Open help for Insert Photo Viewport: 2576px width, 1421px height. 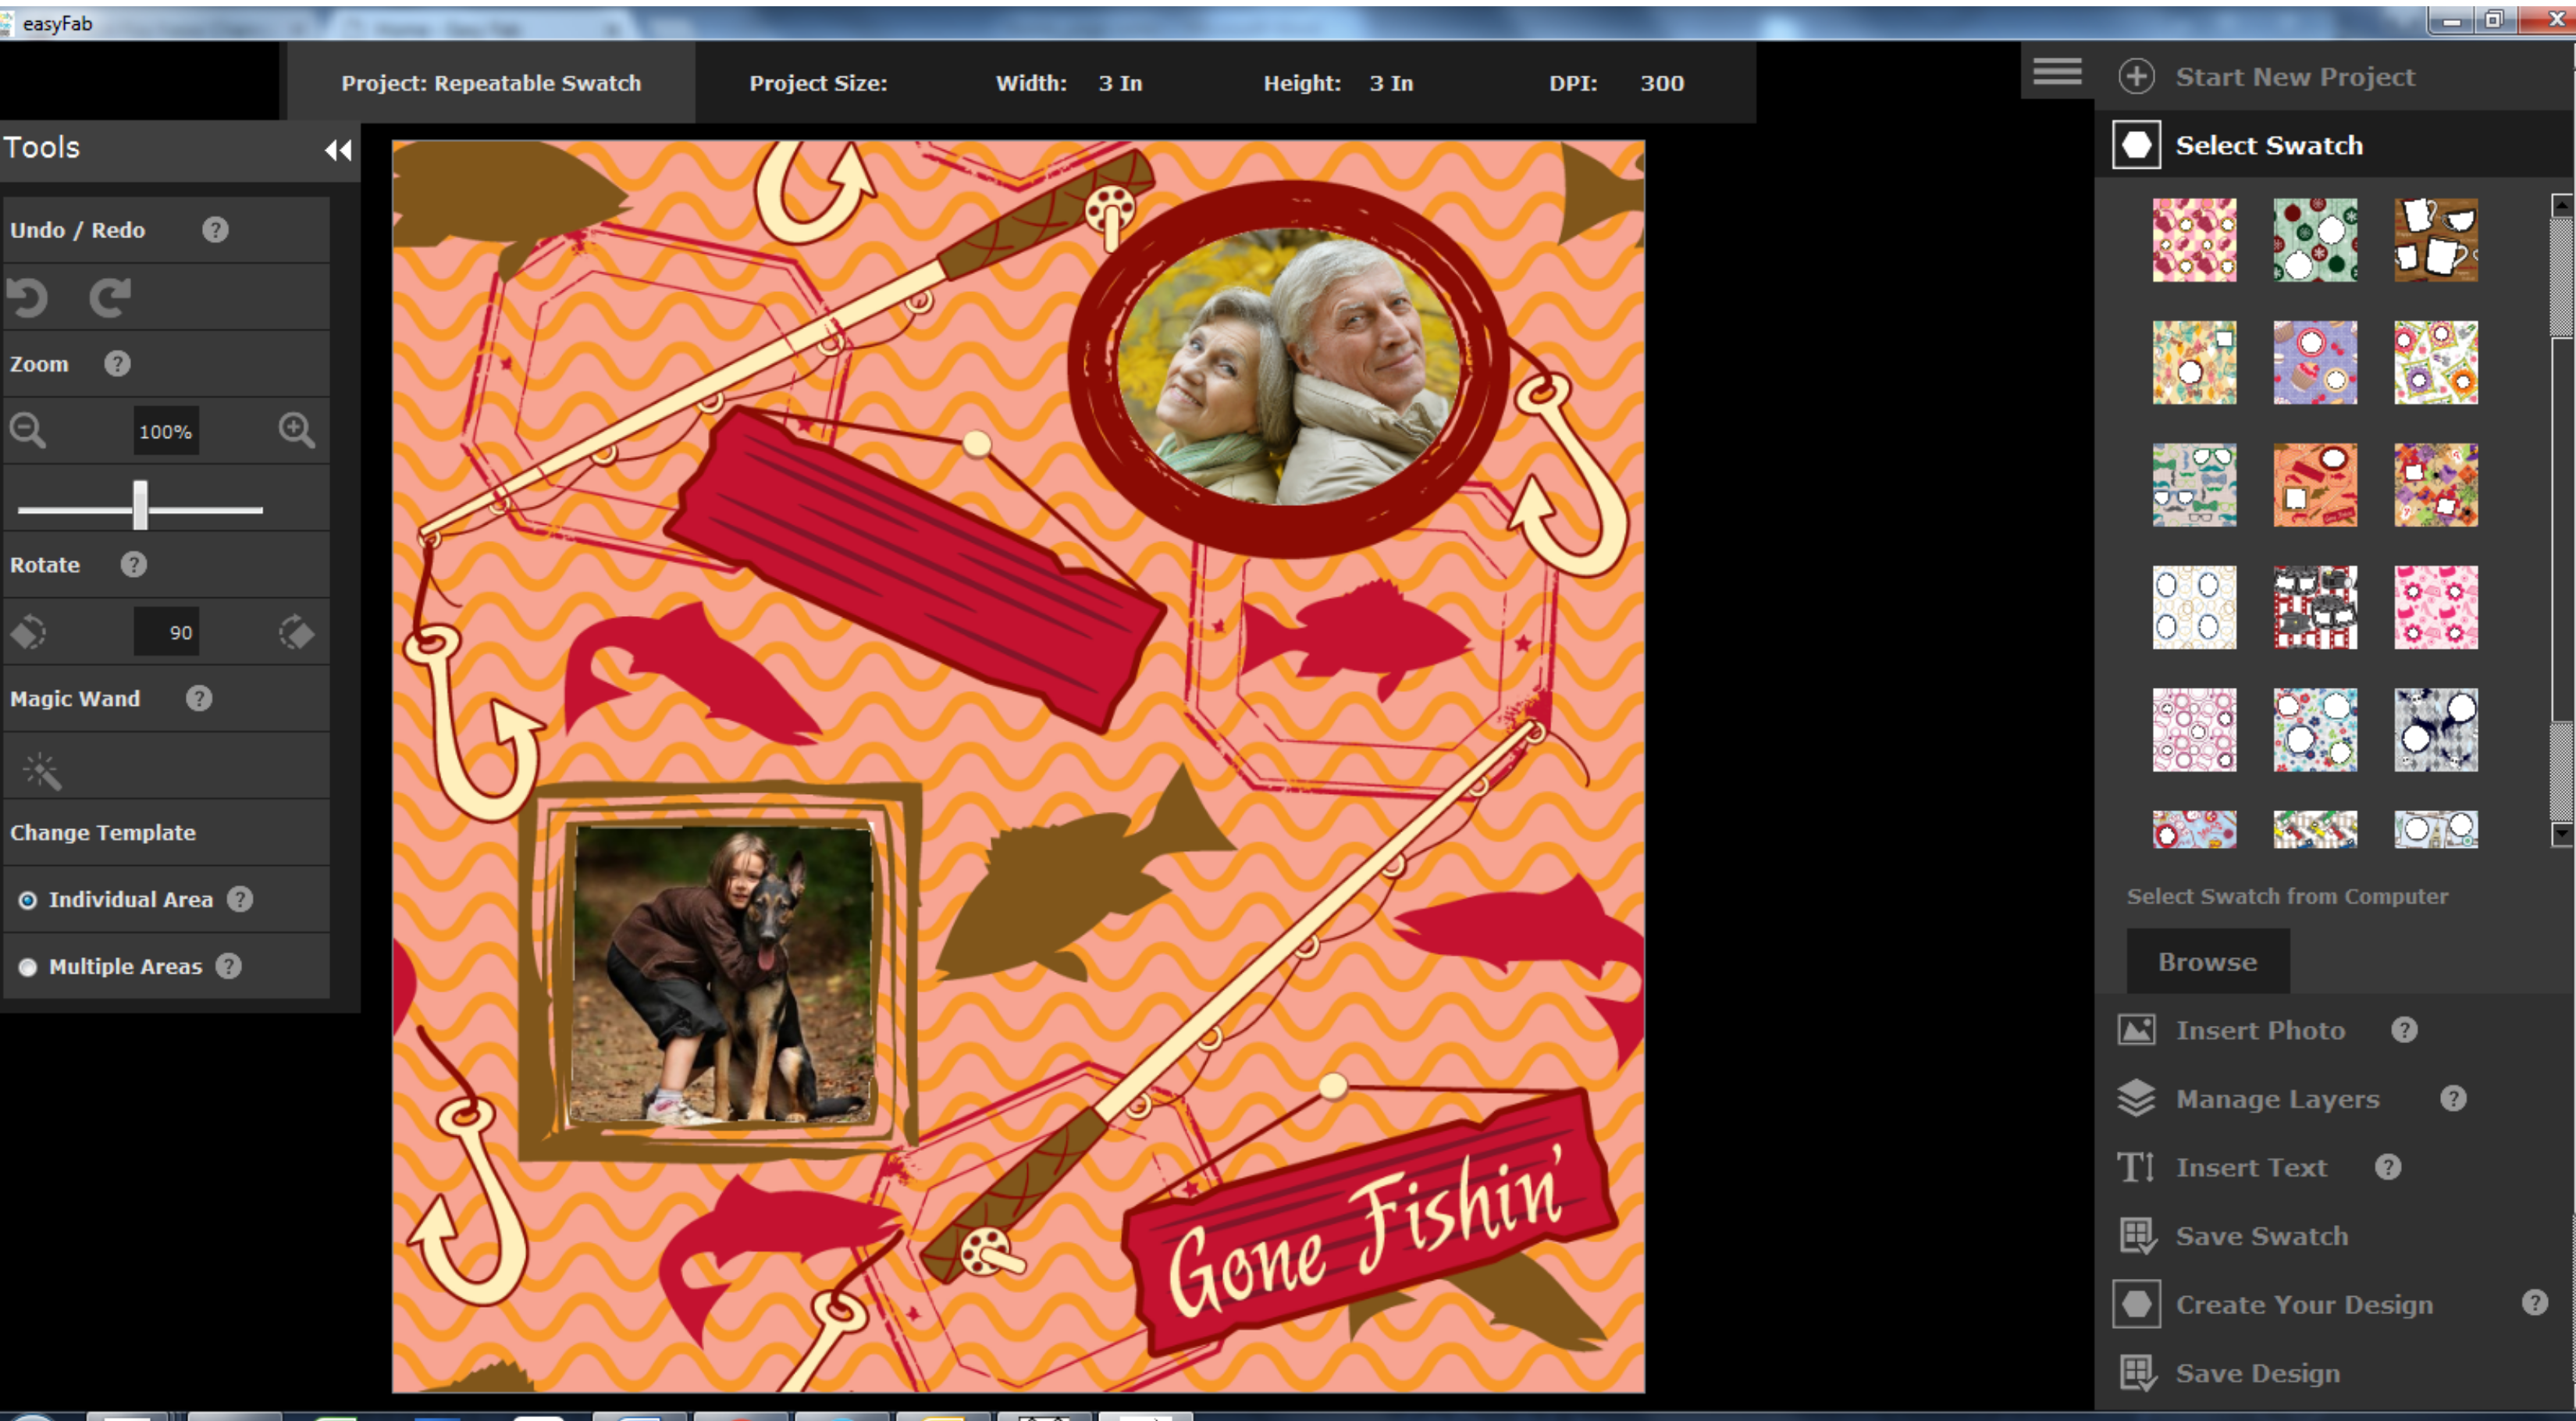click(2404, 1030)
